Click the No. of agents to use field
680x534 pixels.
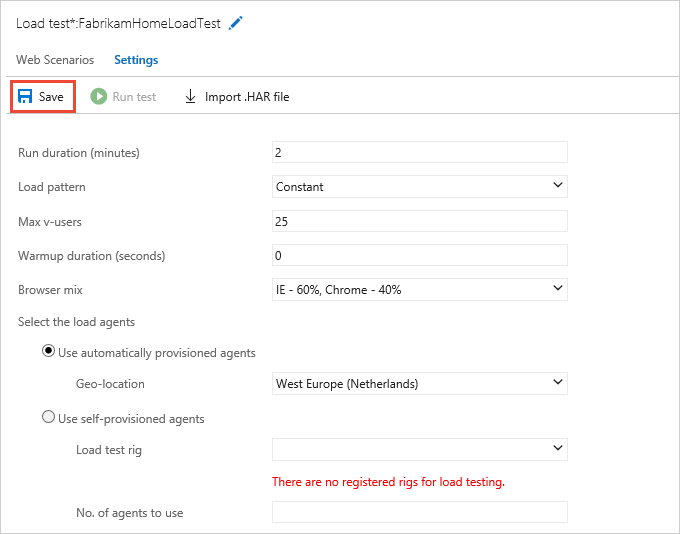click(419, 512)
